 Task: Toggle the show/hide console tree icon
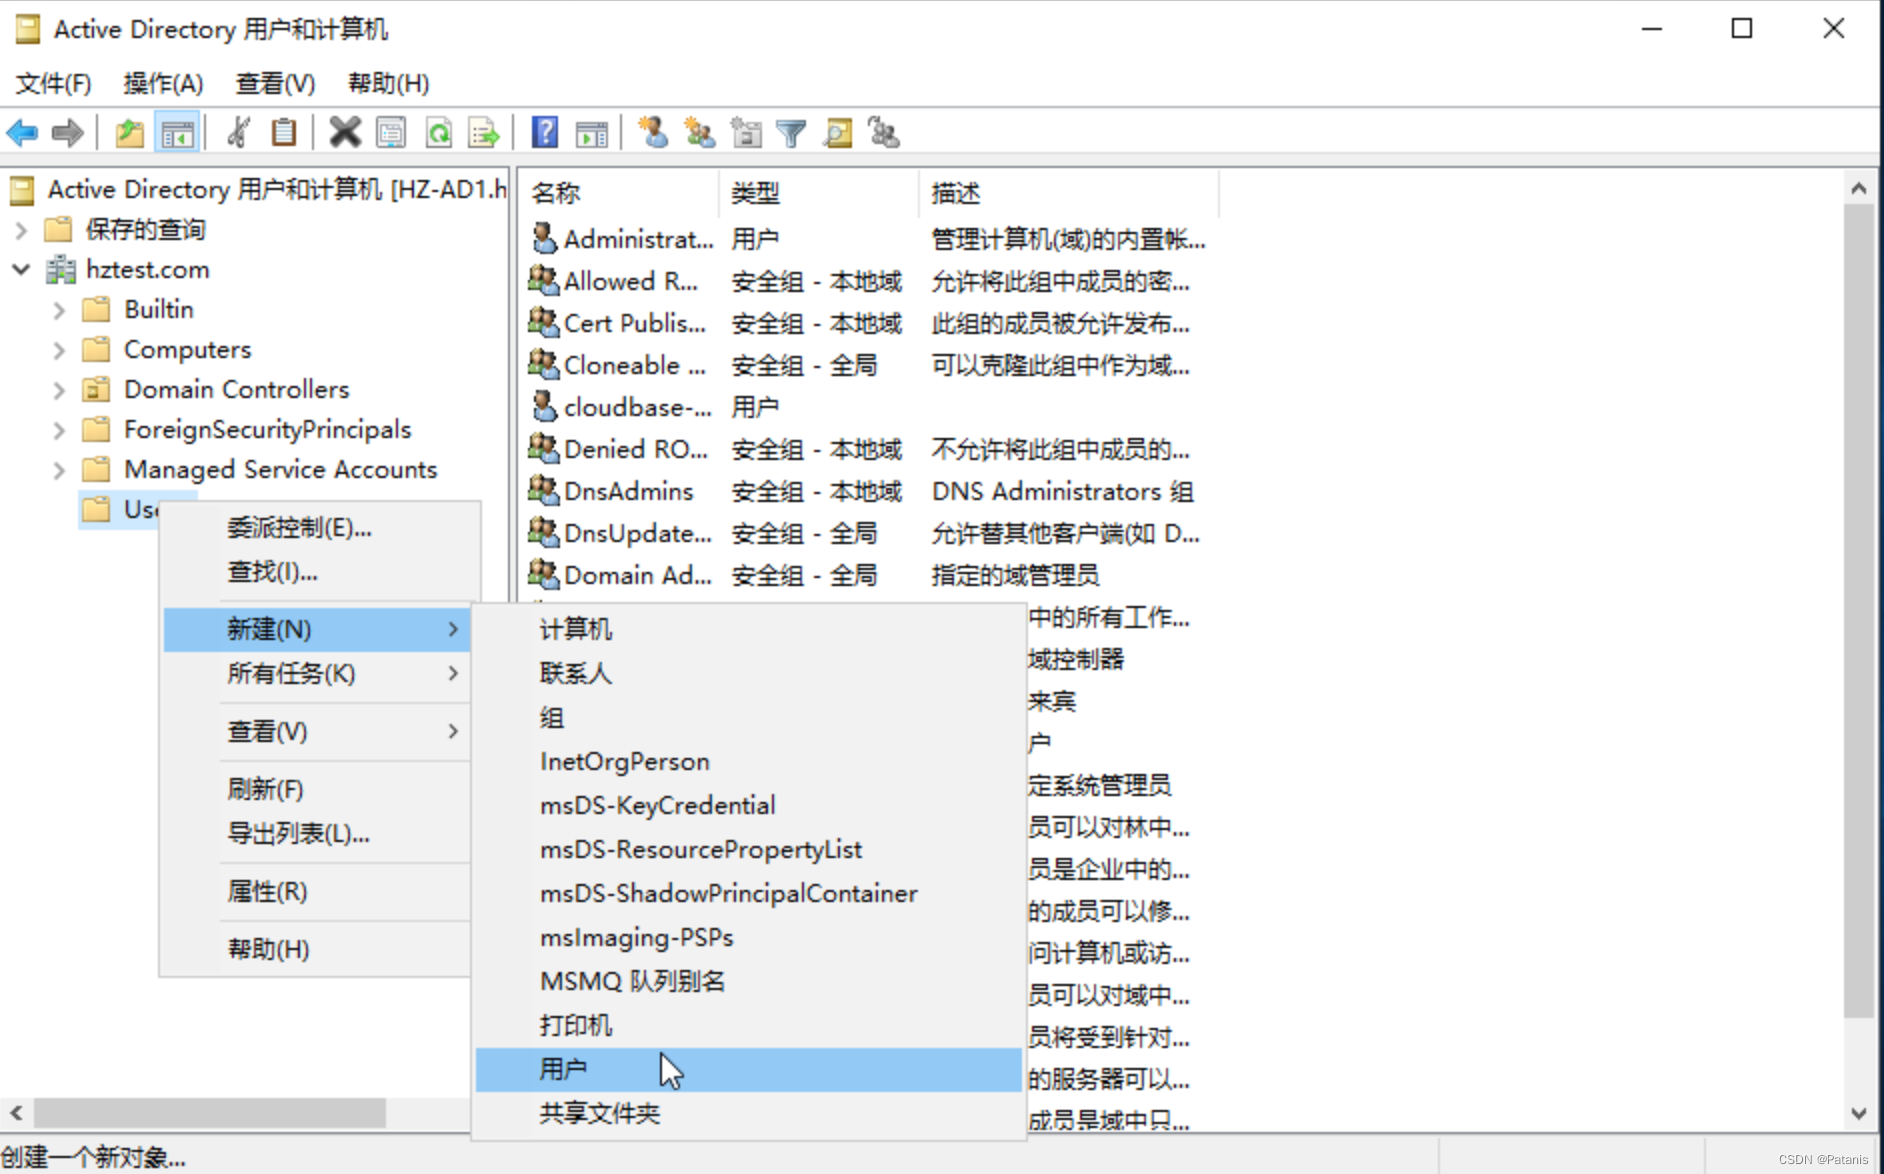click(177, 132)
